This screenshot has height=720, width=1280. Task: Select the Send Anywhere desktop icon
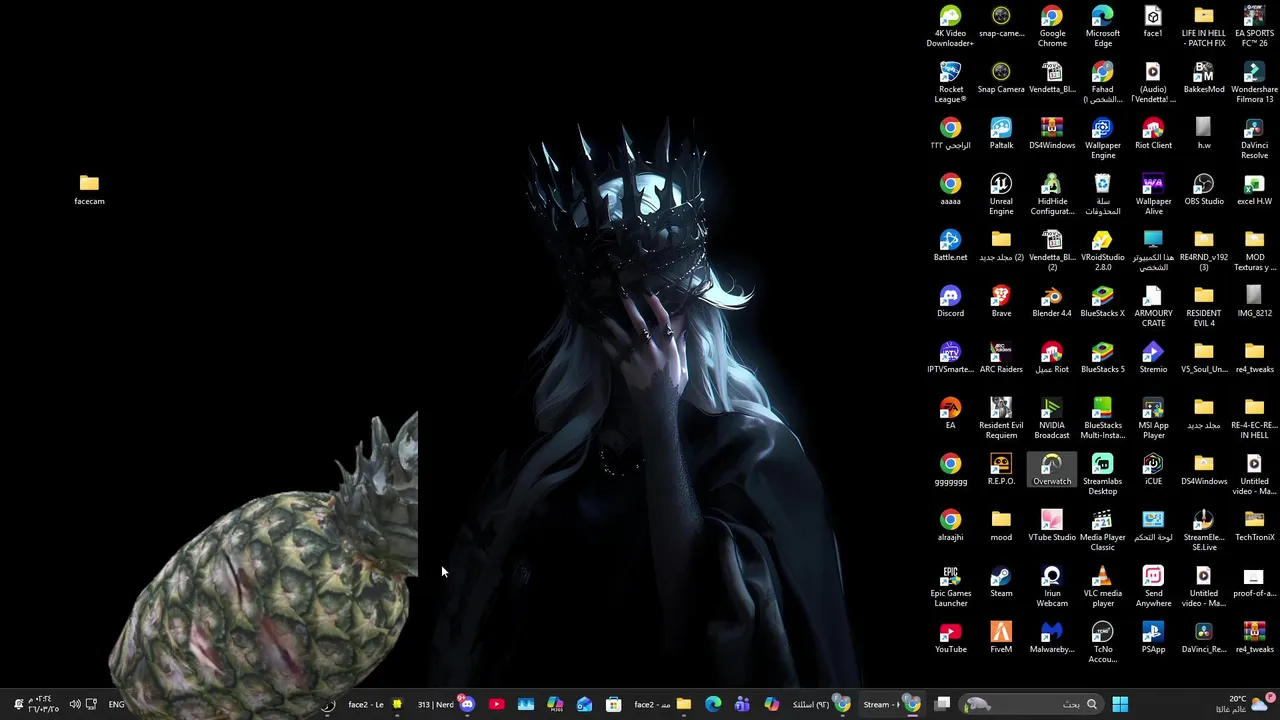tap(1153, 586)
